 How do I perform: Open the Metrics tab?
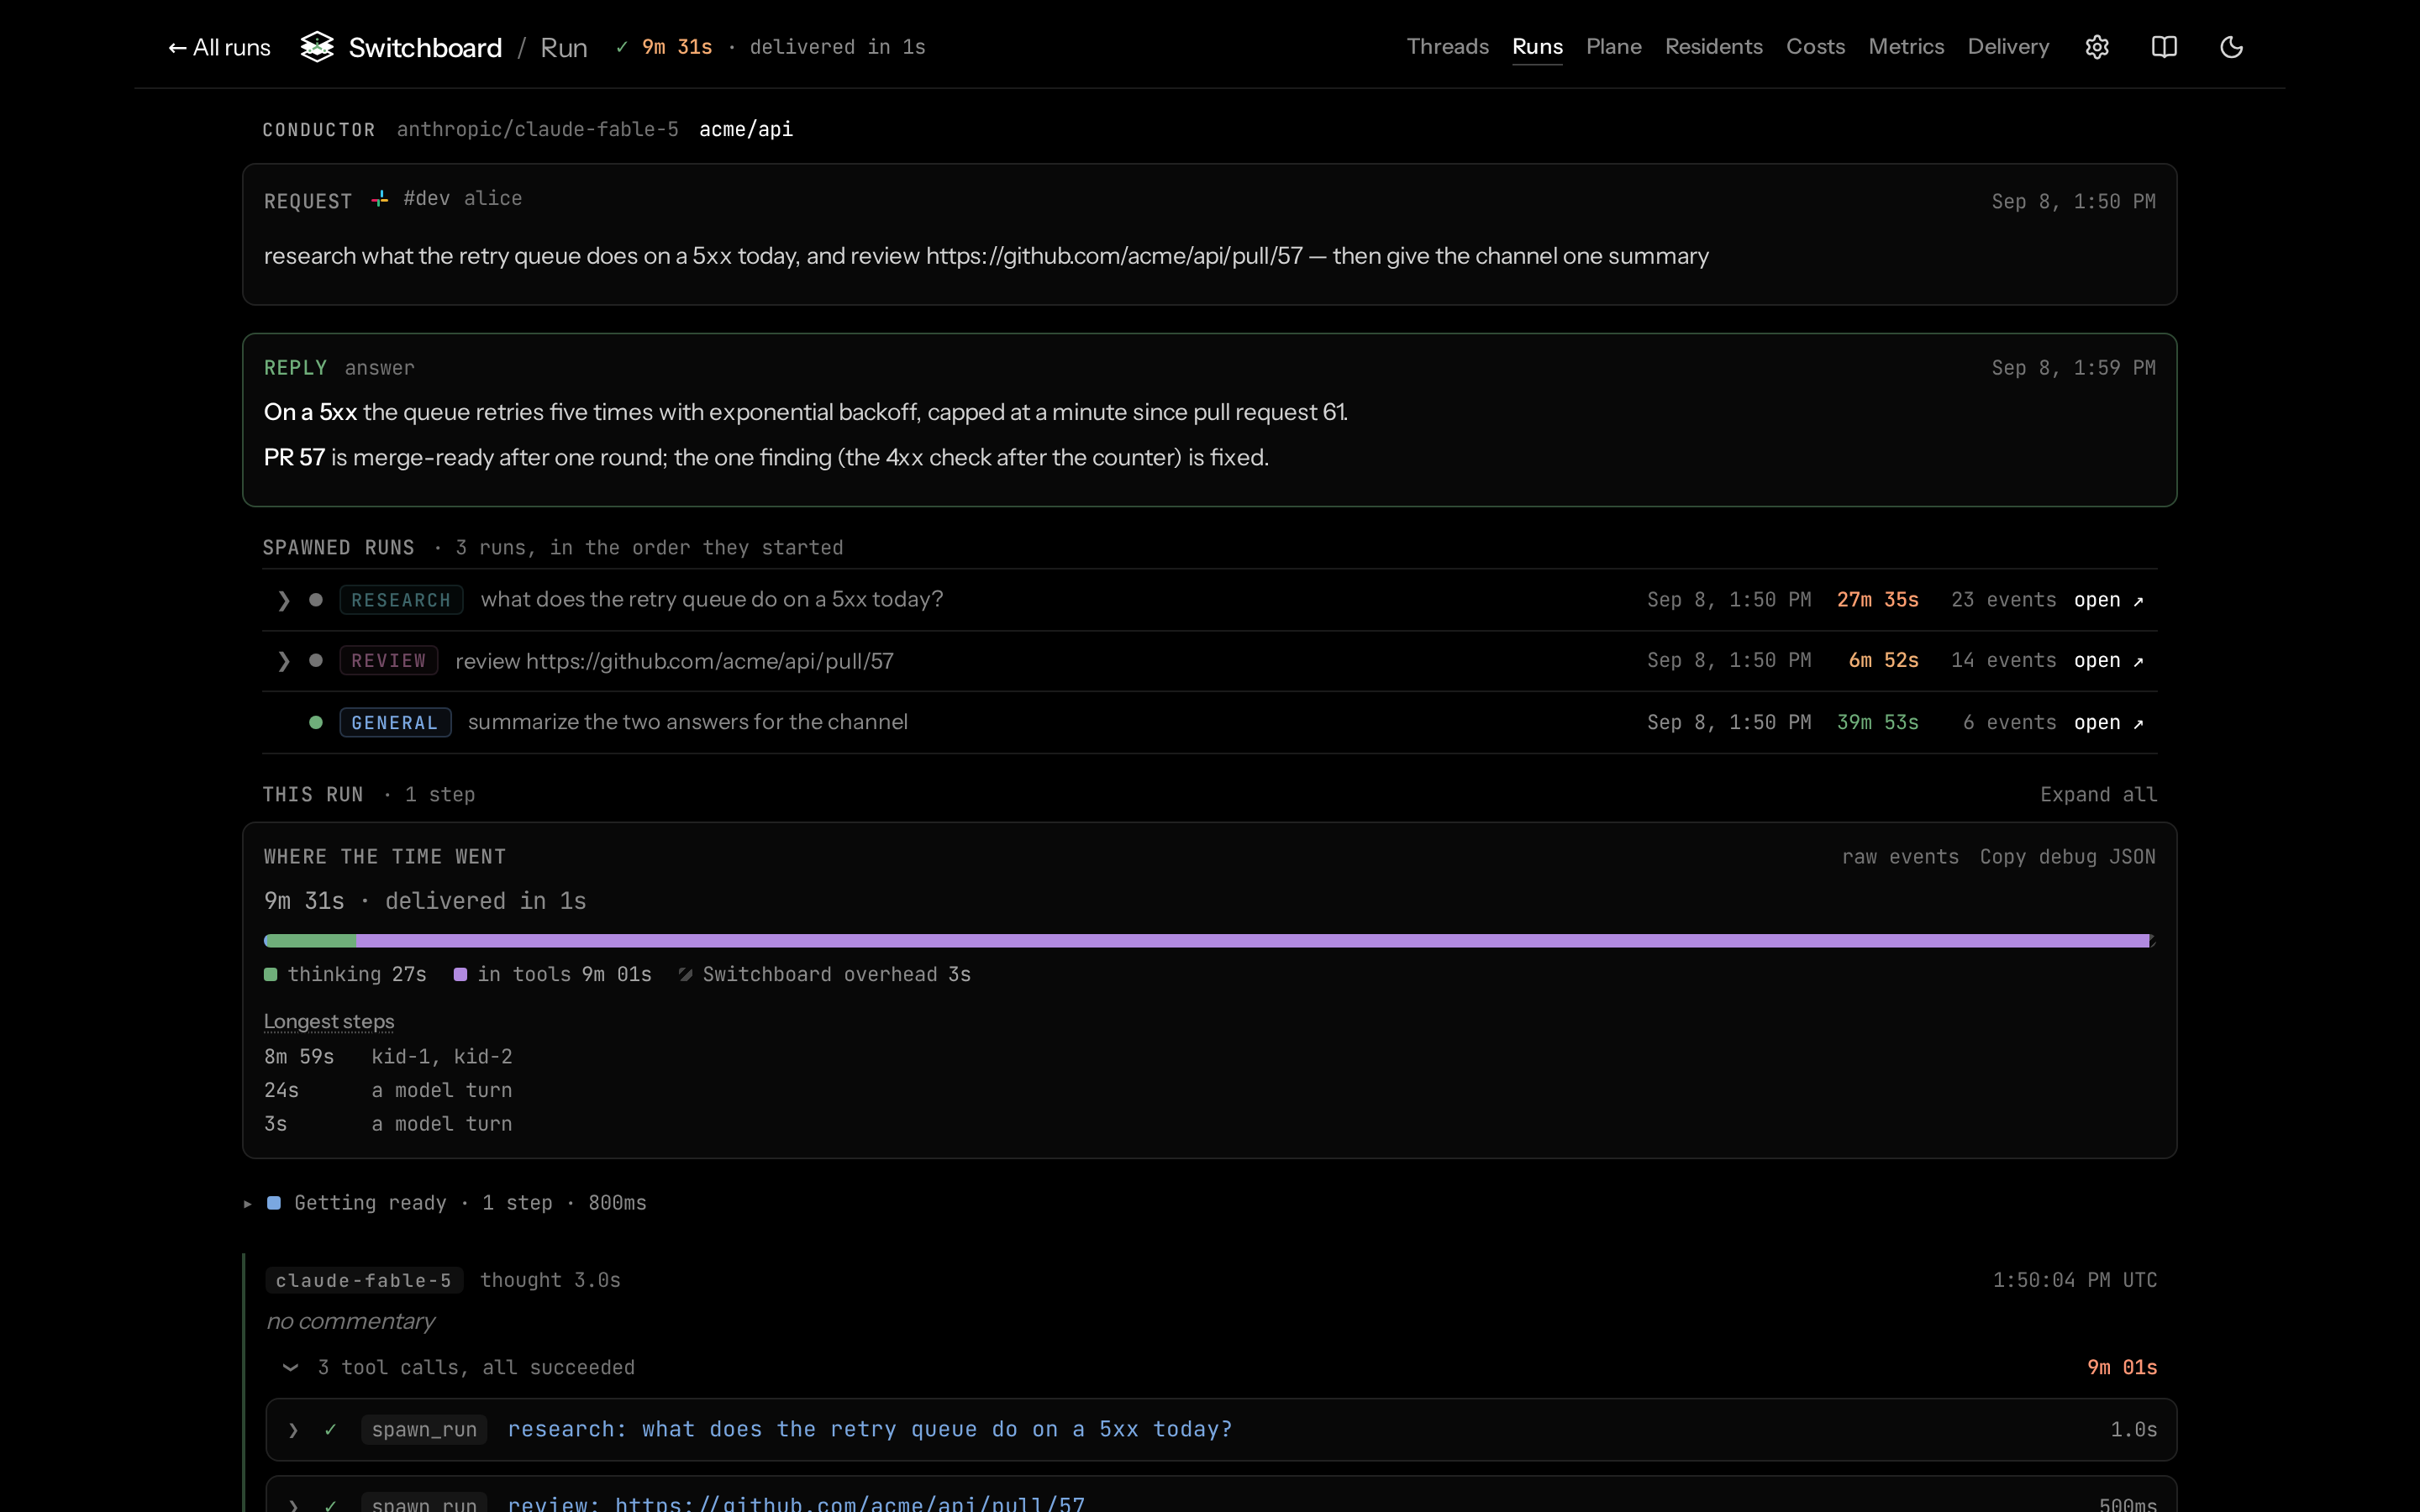[x=1906, y=47]
